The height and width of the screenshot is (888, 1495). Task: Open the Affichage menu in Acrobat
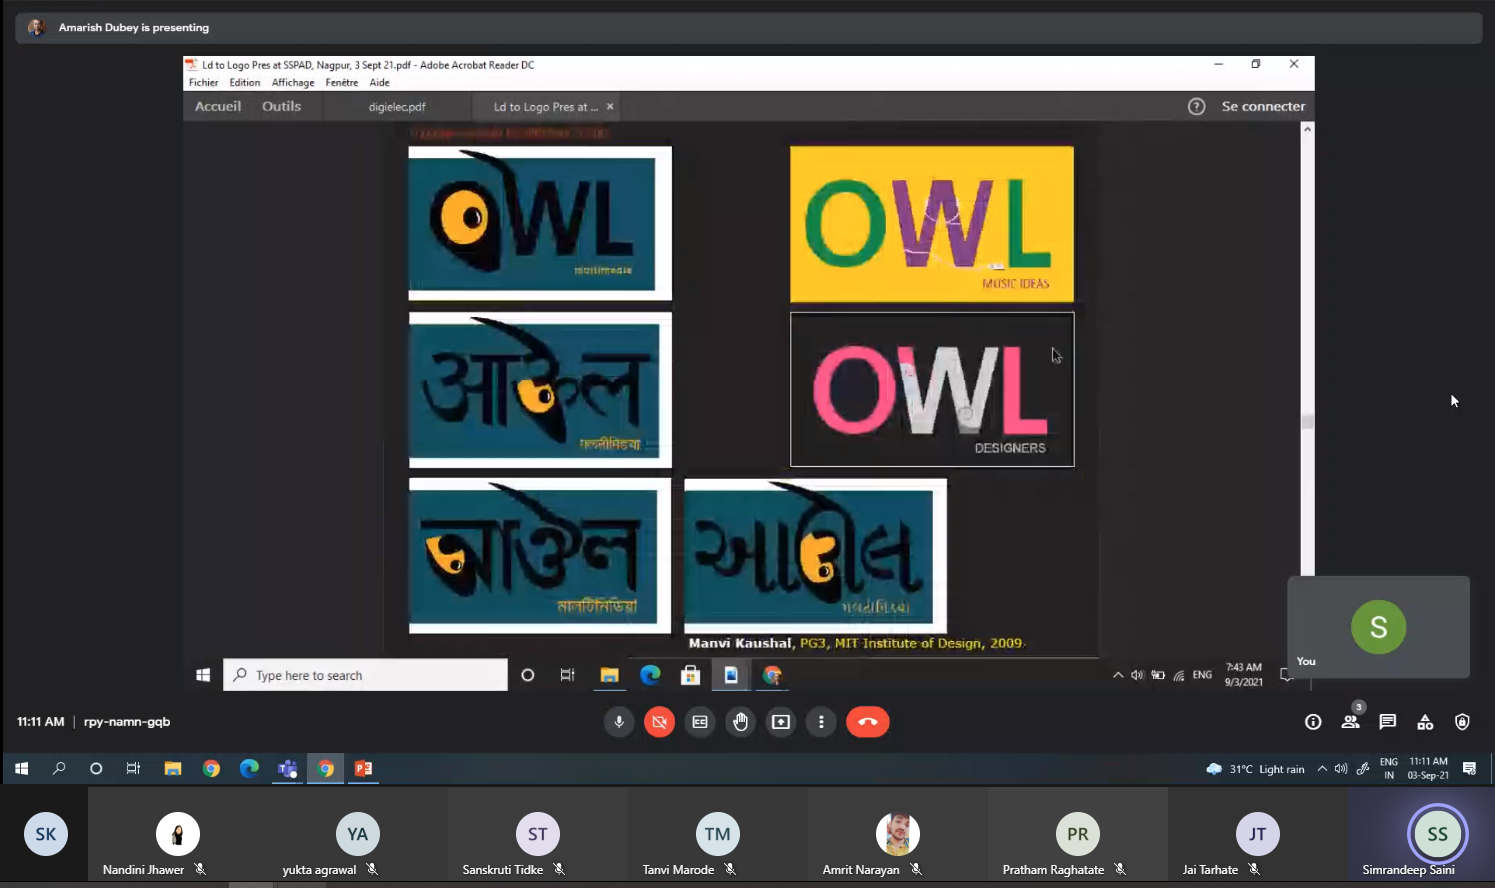click(293, 83)
